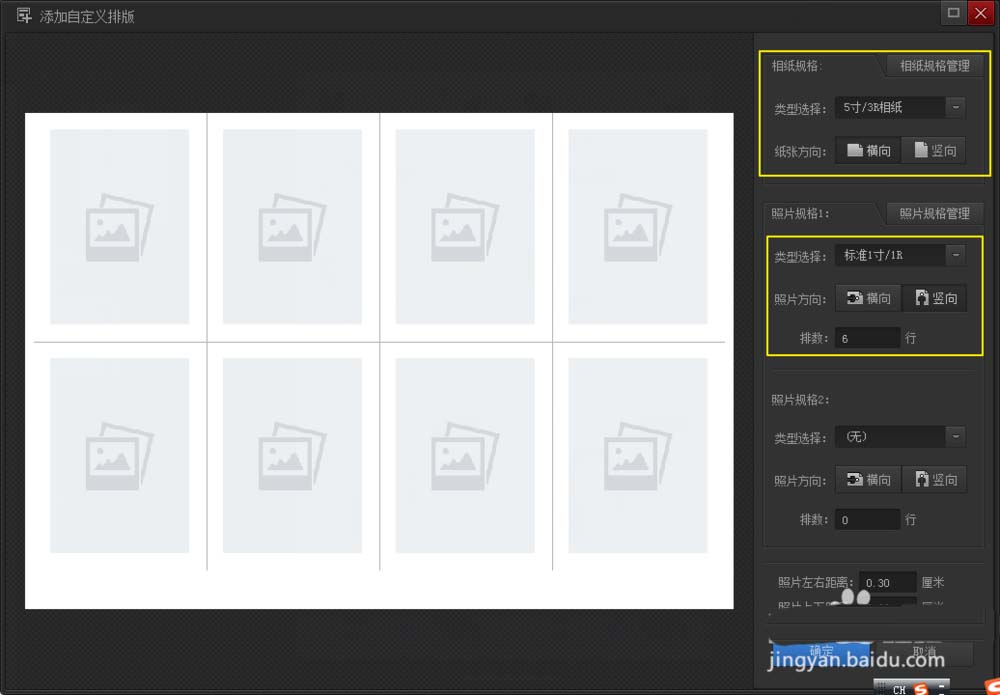Select the third photo placeholder in bottom row
This screenshot has width=1000, height=695.
[465, 455]
